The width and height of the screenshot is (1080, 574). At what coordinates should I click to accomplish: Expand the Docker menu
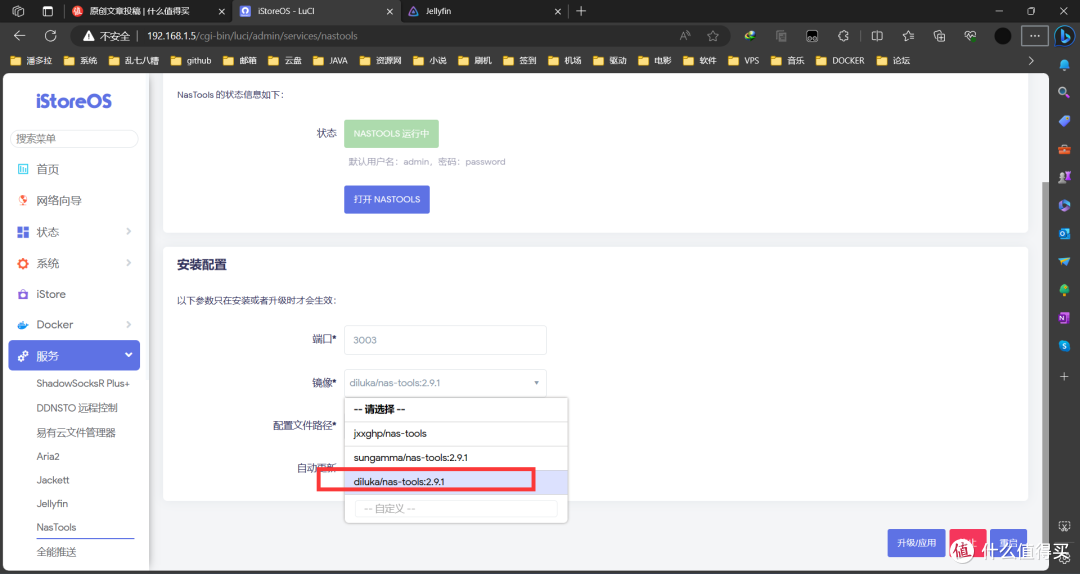[74, 325]
